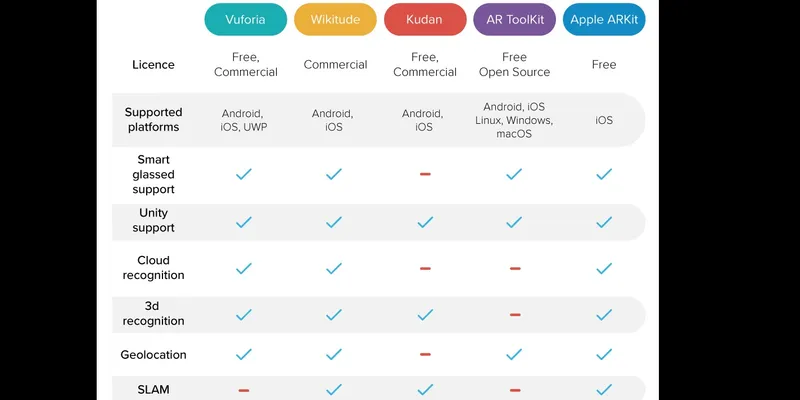The width and height of the screenshot is (800, 400).
Task: Click the AR ToolKit purple header
Action: (514, 19)
